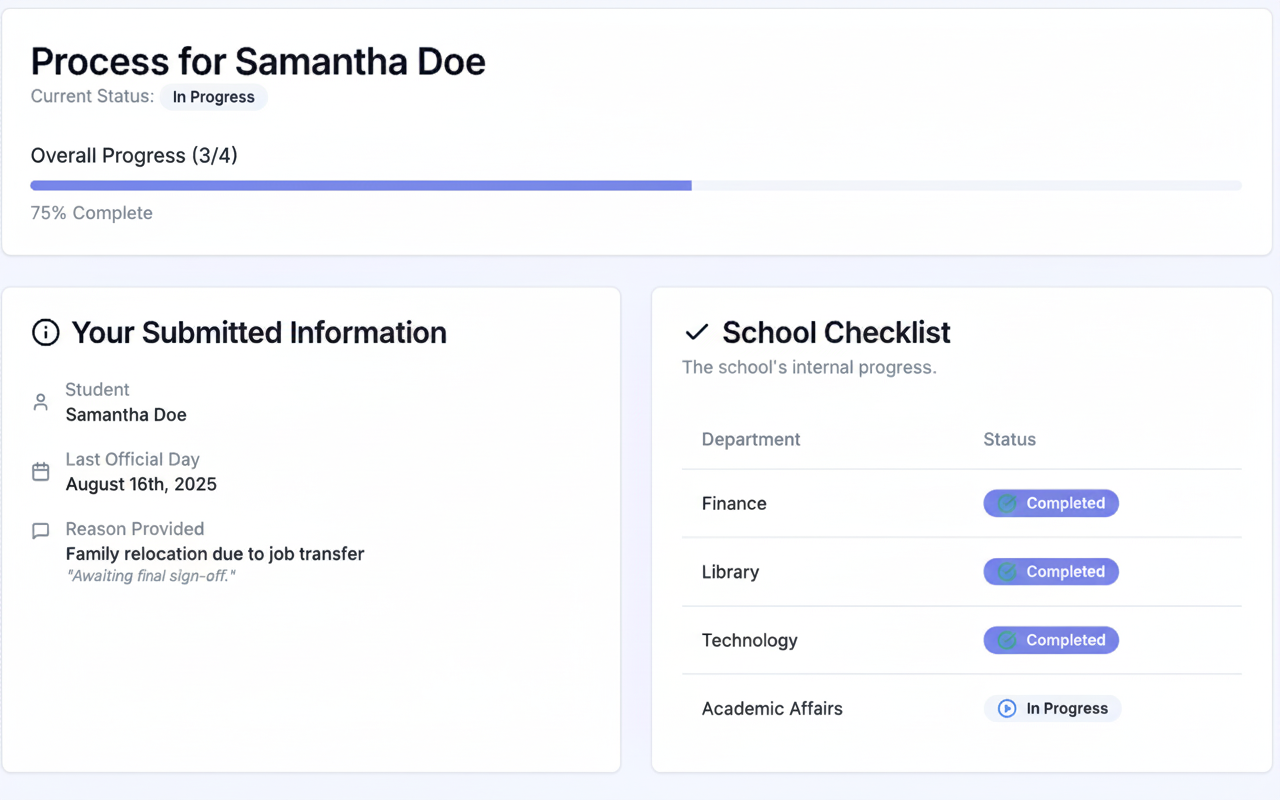Click the 75% Complete label

[x=92, y=213]
